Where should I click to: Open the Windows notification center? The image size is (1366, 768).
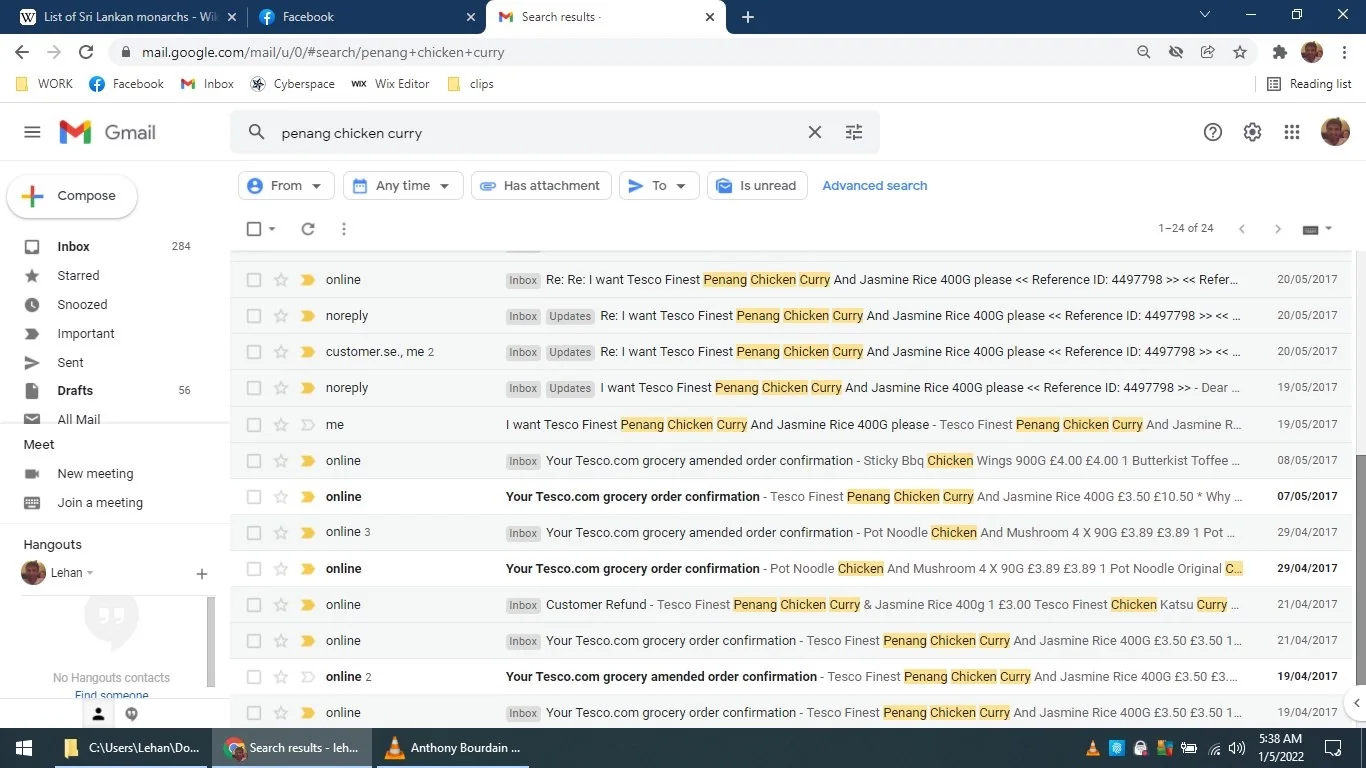pos(1333,748)
